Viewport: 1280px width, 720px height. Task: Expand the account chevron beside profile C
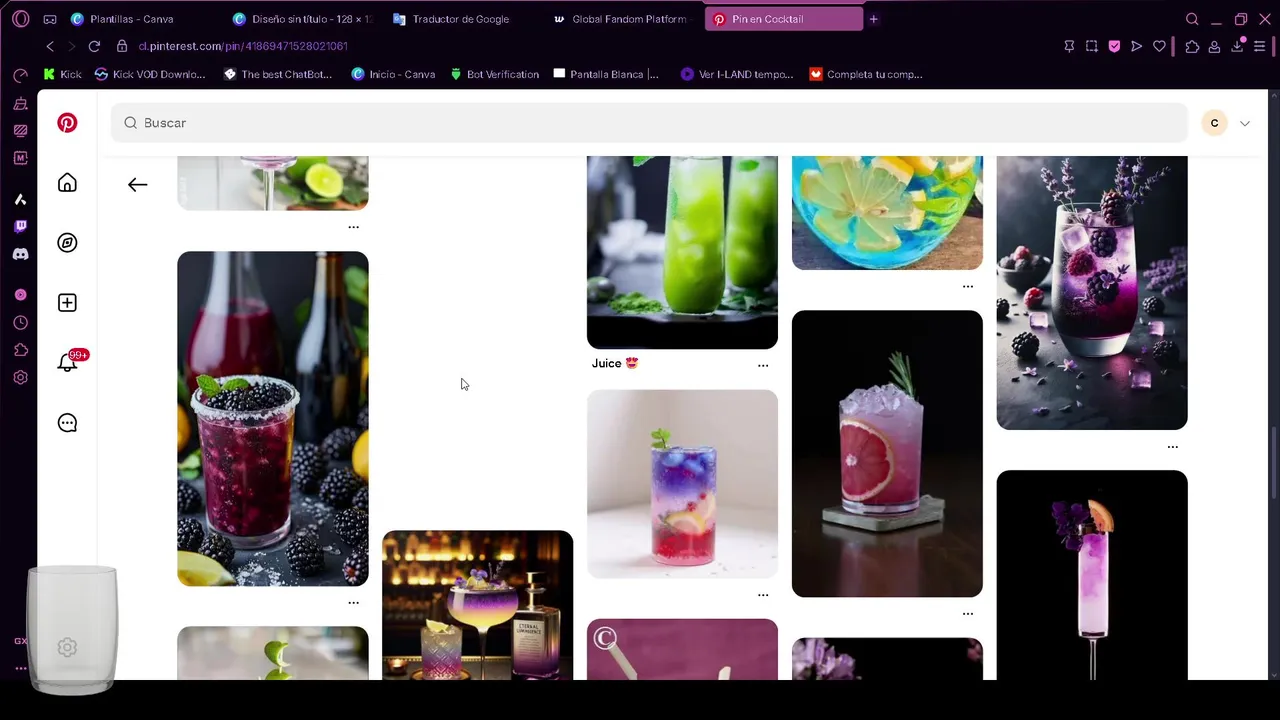click(x=1245, y=123)
